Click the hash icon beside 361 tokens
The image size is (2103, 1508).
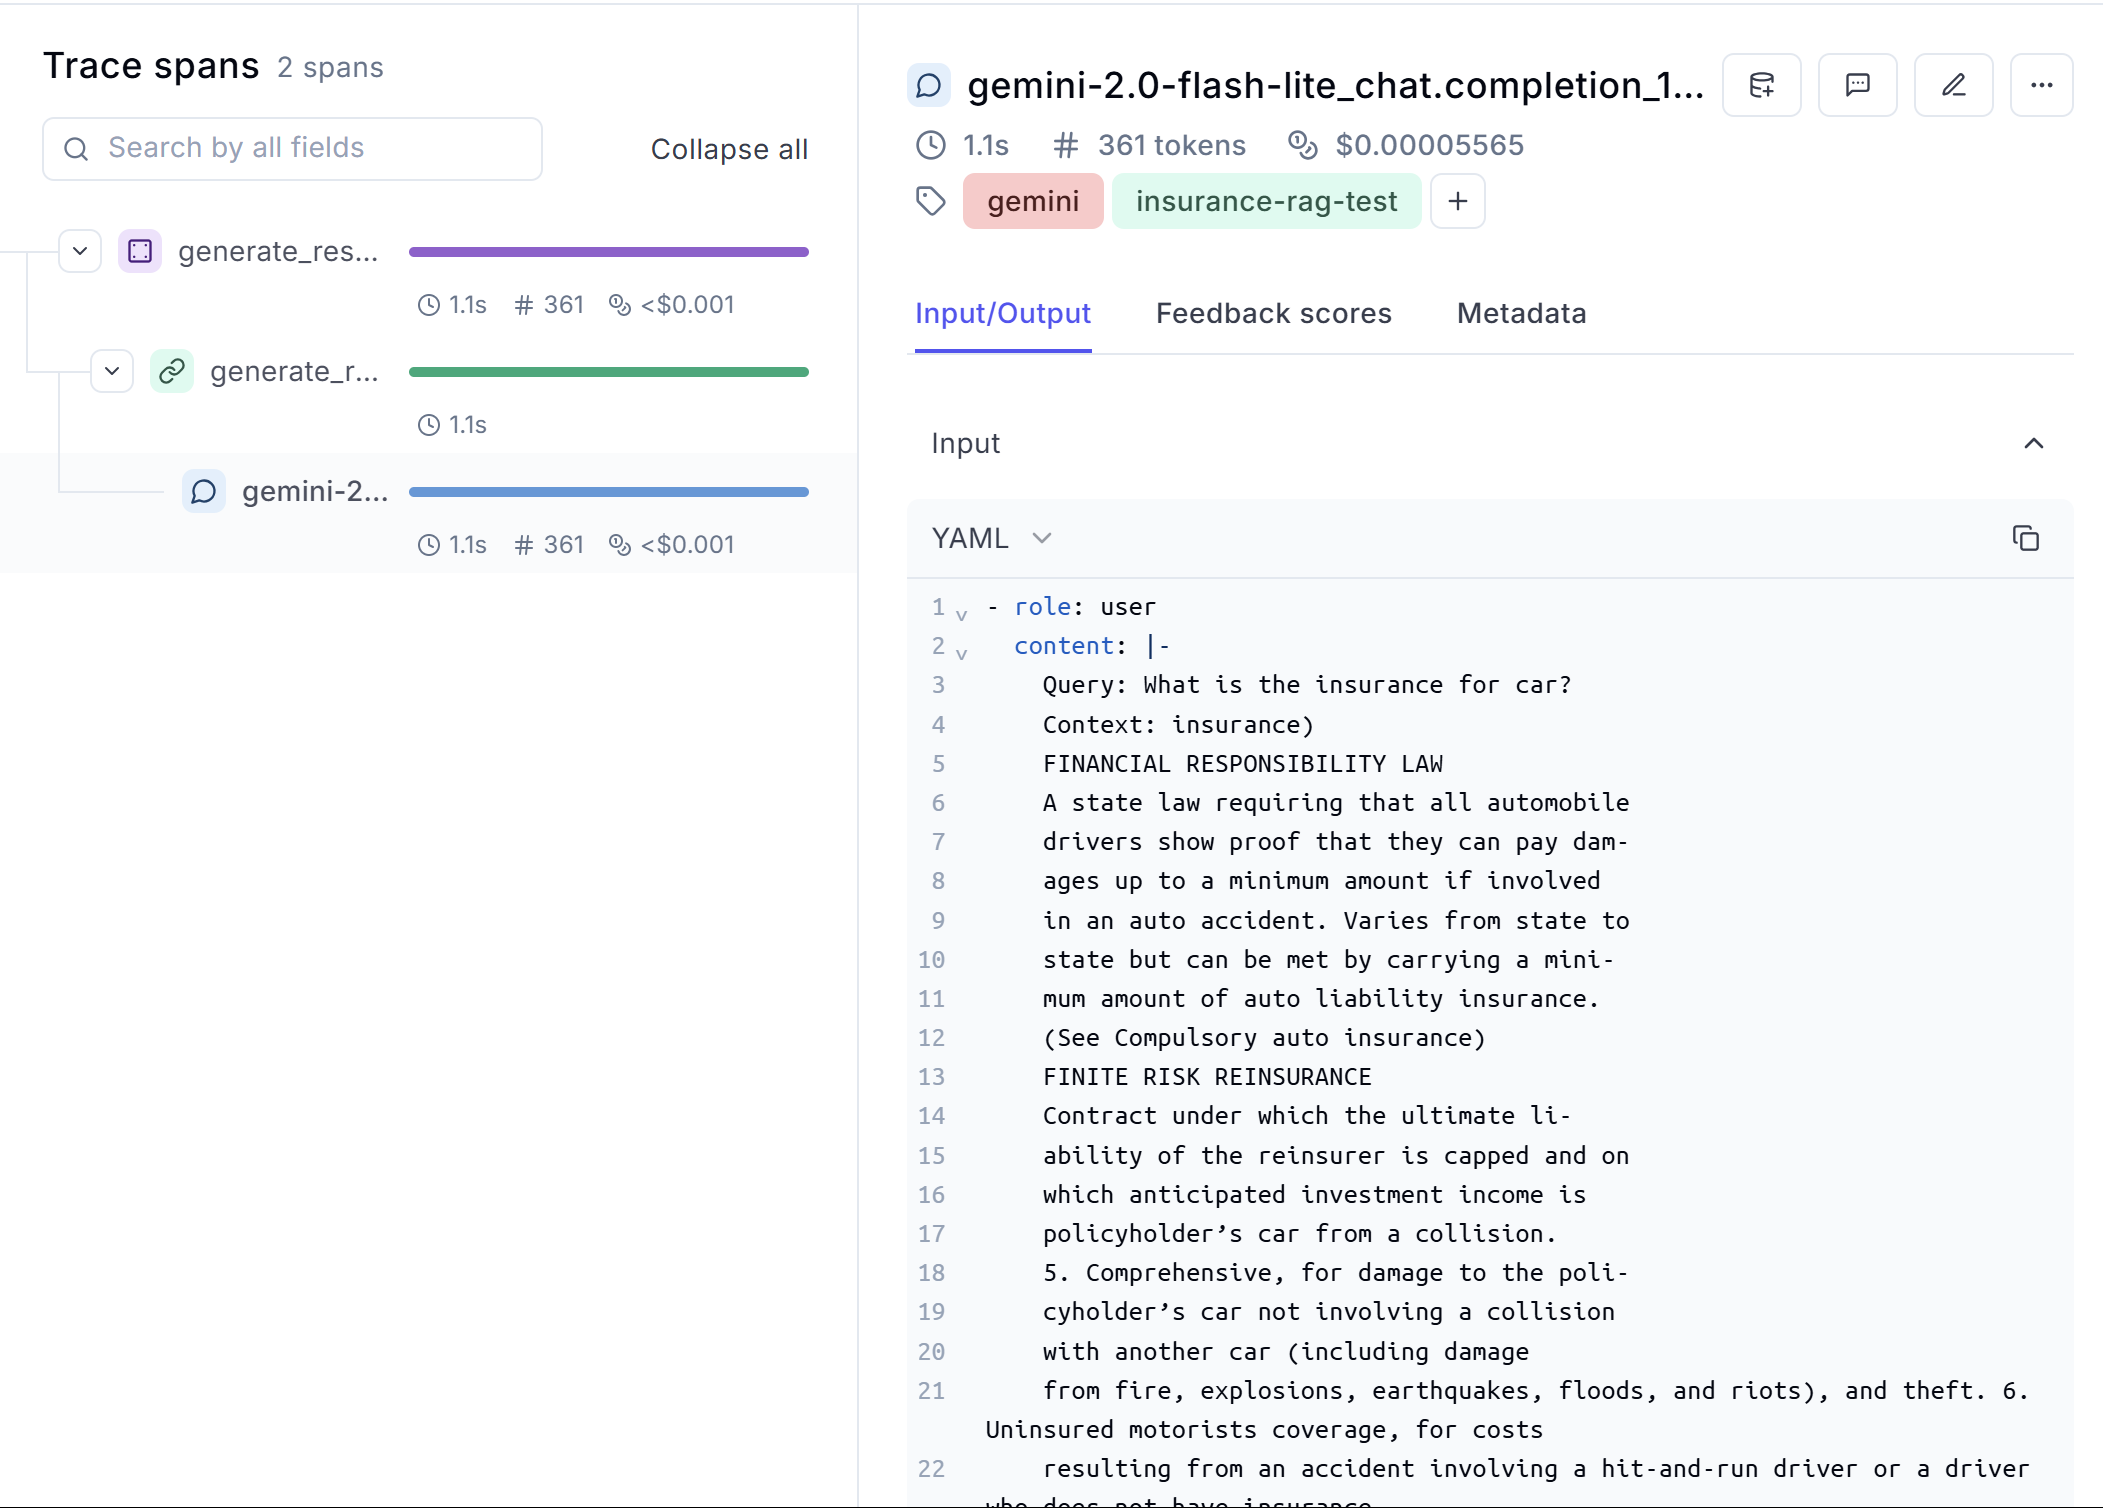[1066, 145]
